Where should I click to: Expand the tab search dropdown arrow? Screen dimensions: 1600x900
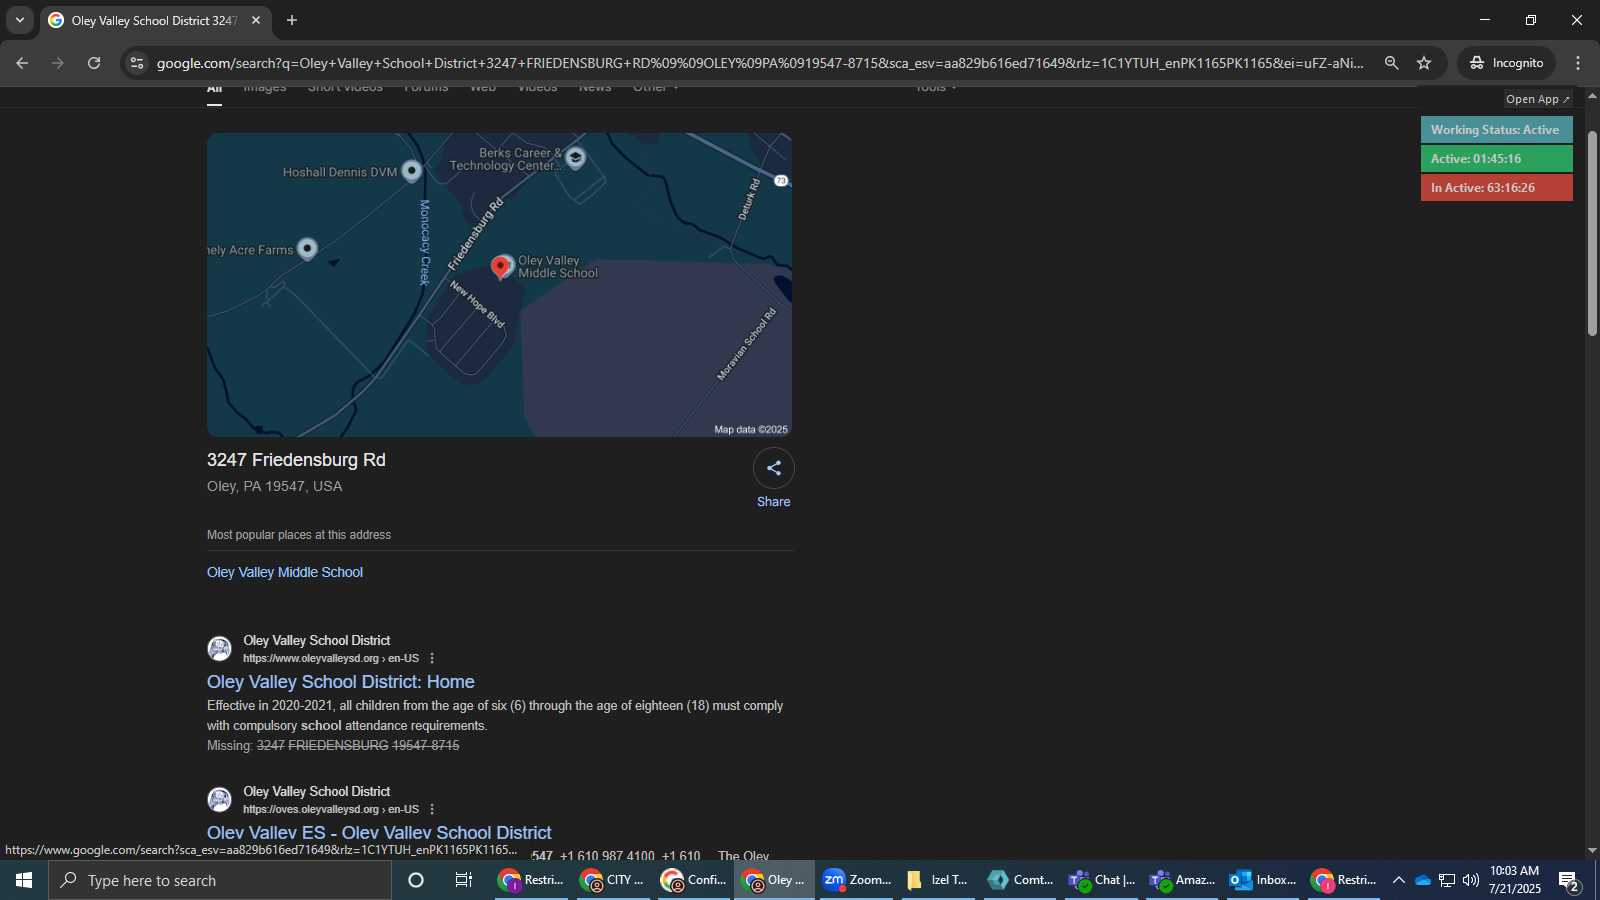[19, 20]
